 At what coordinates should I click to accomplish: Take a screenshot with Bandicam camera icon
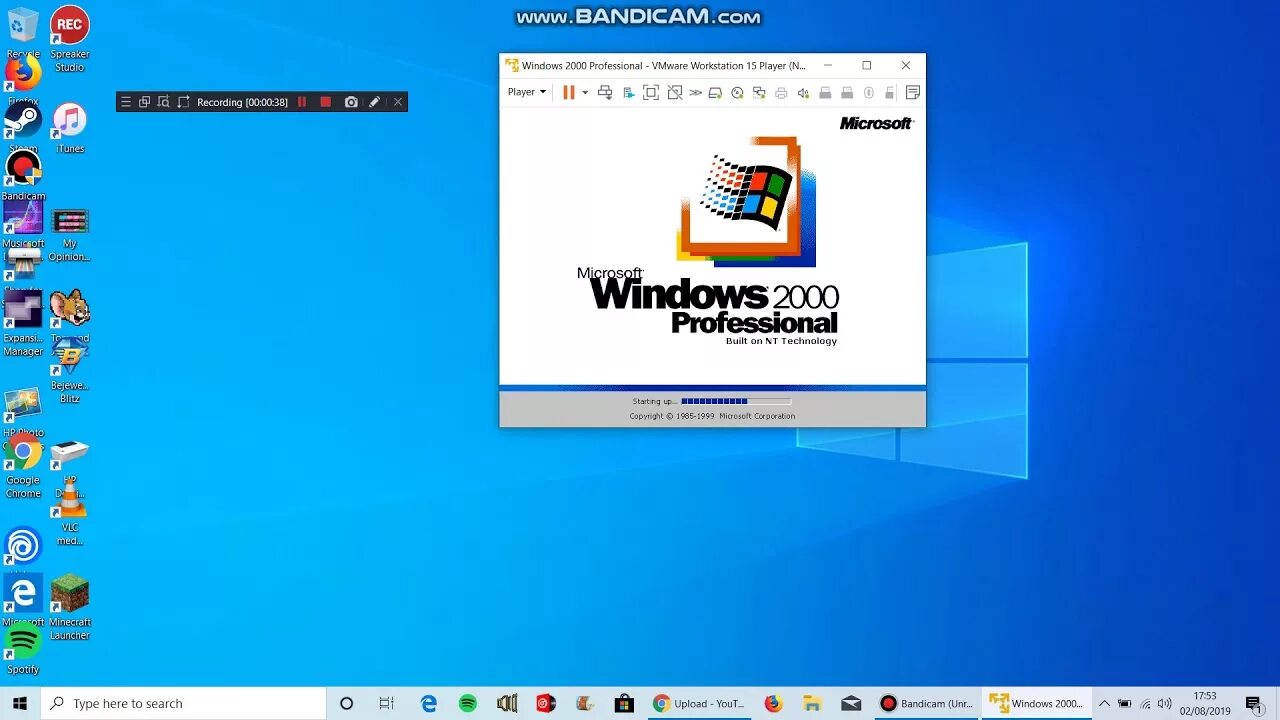[351, 102]
